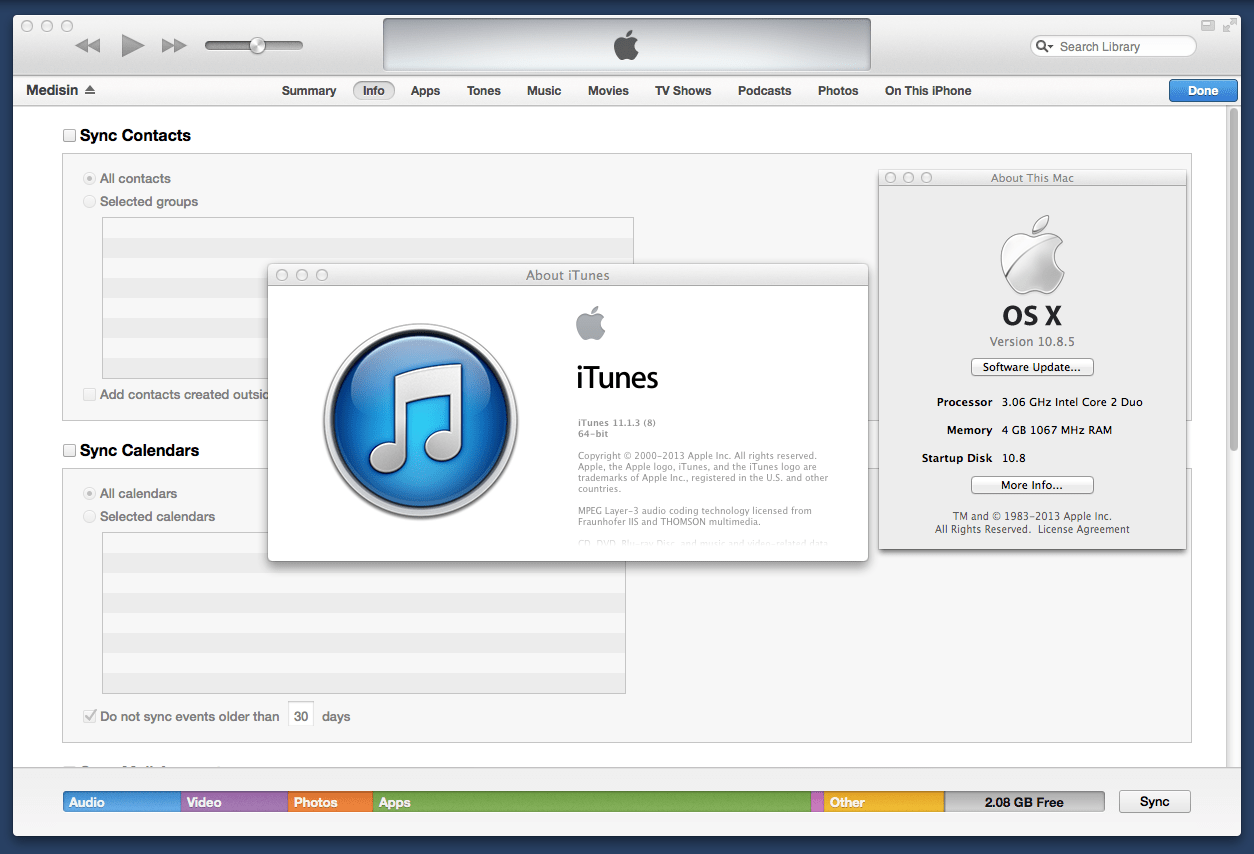Click the blue Done button
The image size is (1254, 854).
[1203, 90]
